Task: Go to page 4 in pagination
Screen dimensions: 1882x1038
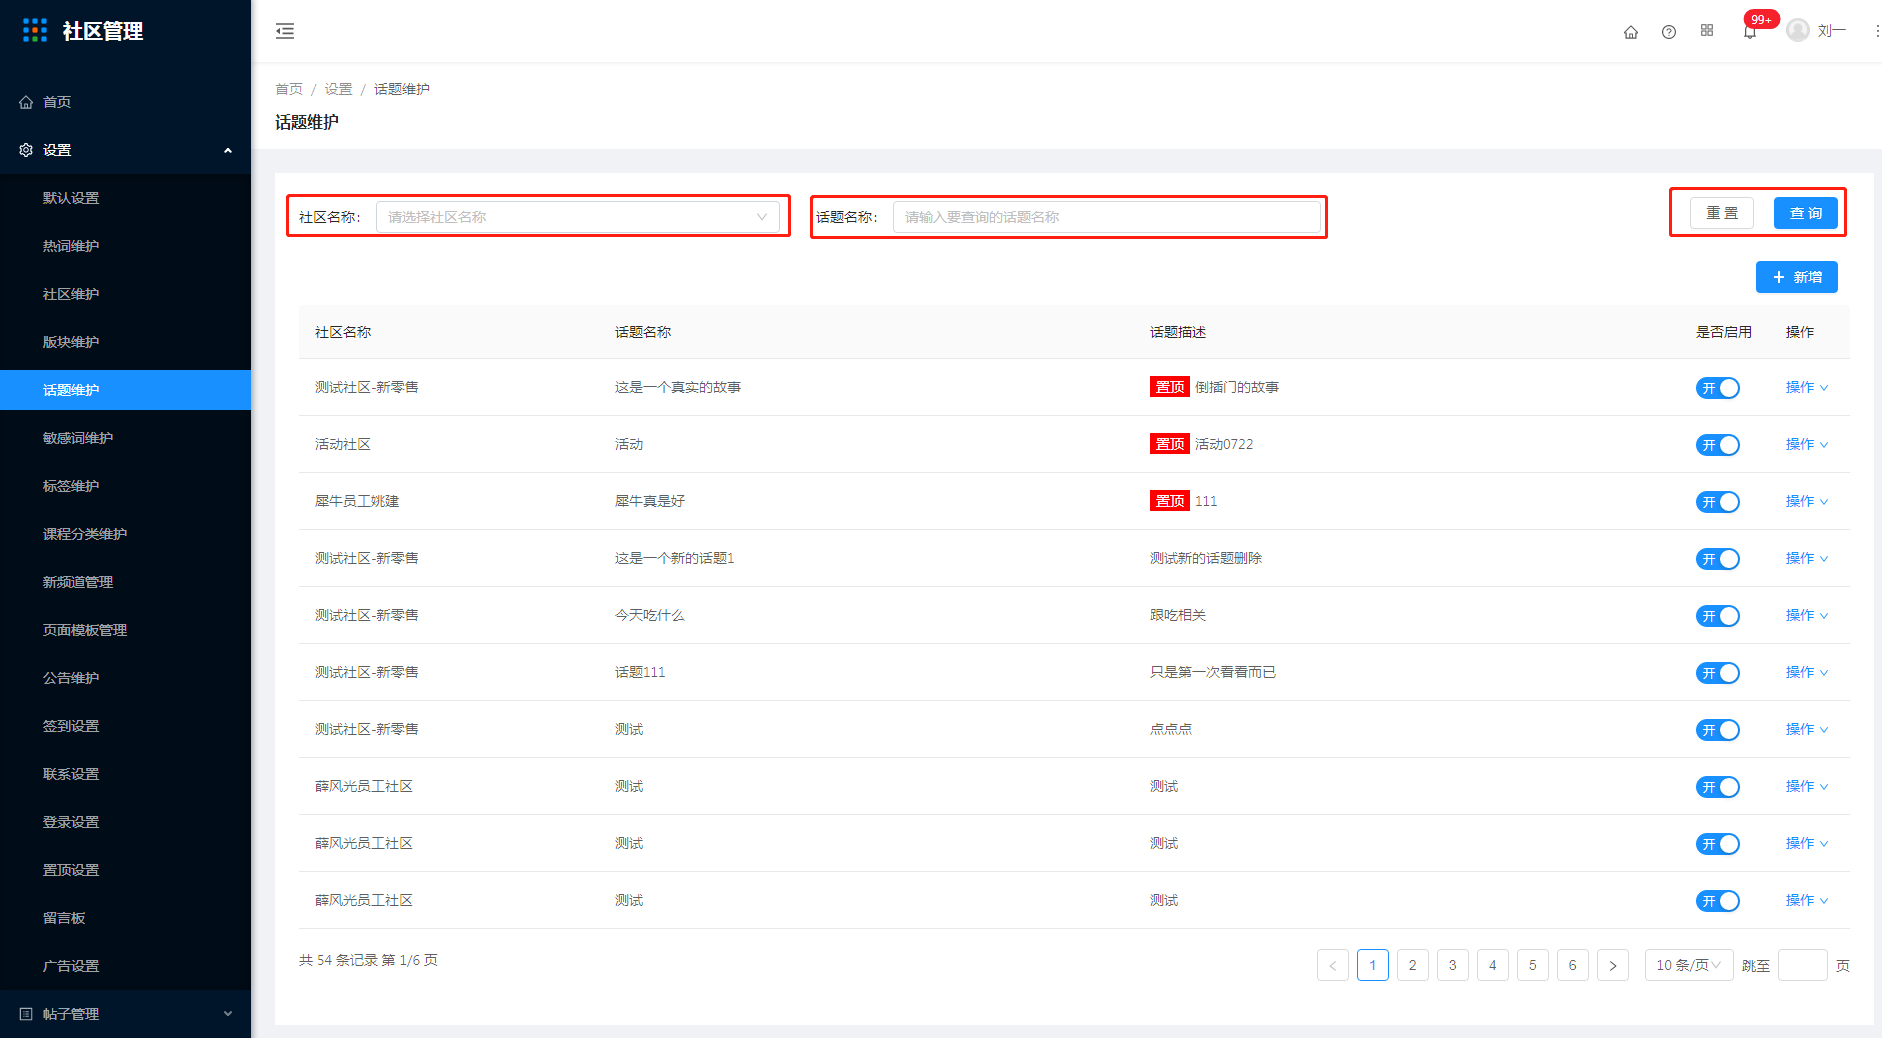Action: click(x=1493, y=965)
